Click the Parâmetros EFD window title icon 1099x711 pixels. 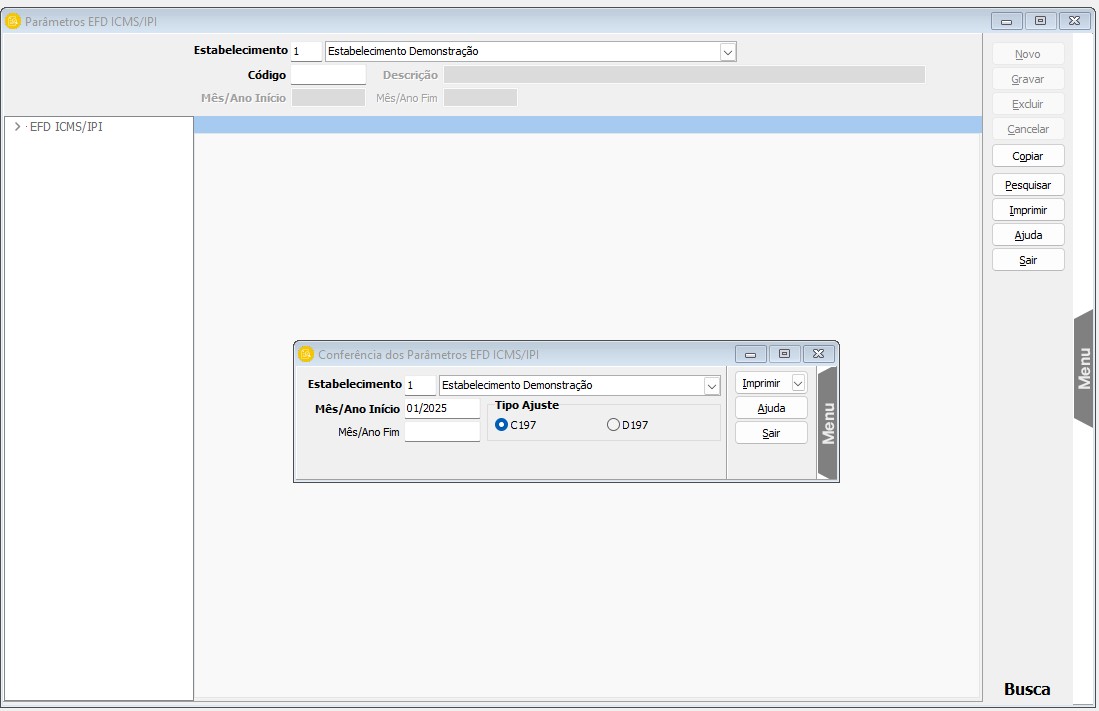tap(14, 21)
